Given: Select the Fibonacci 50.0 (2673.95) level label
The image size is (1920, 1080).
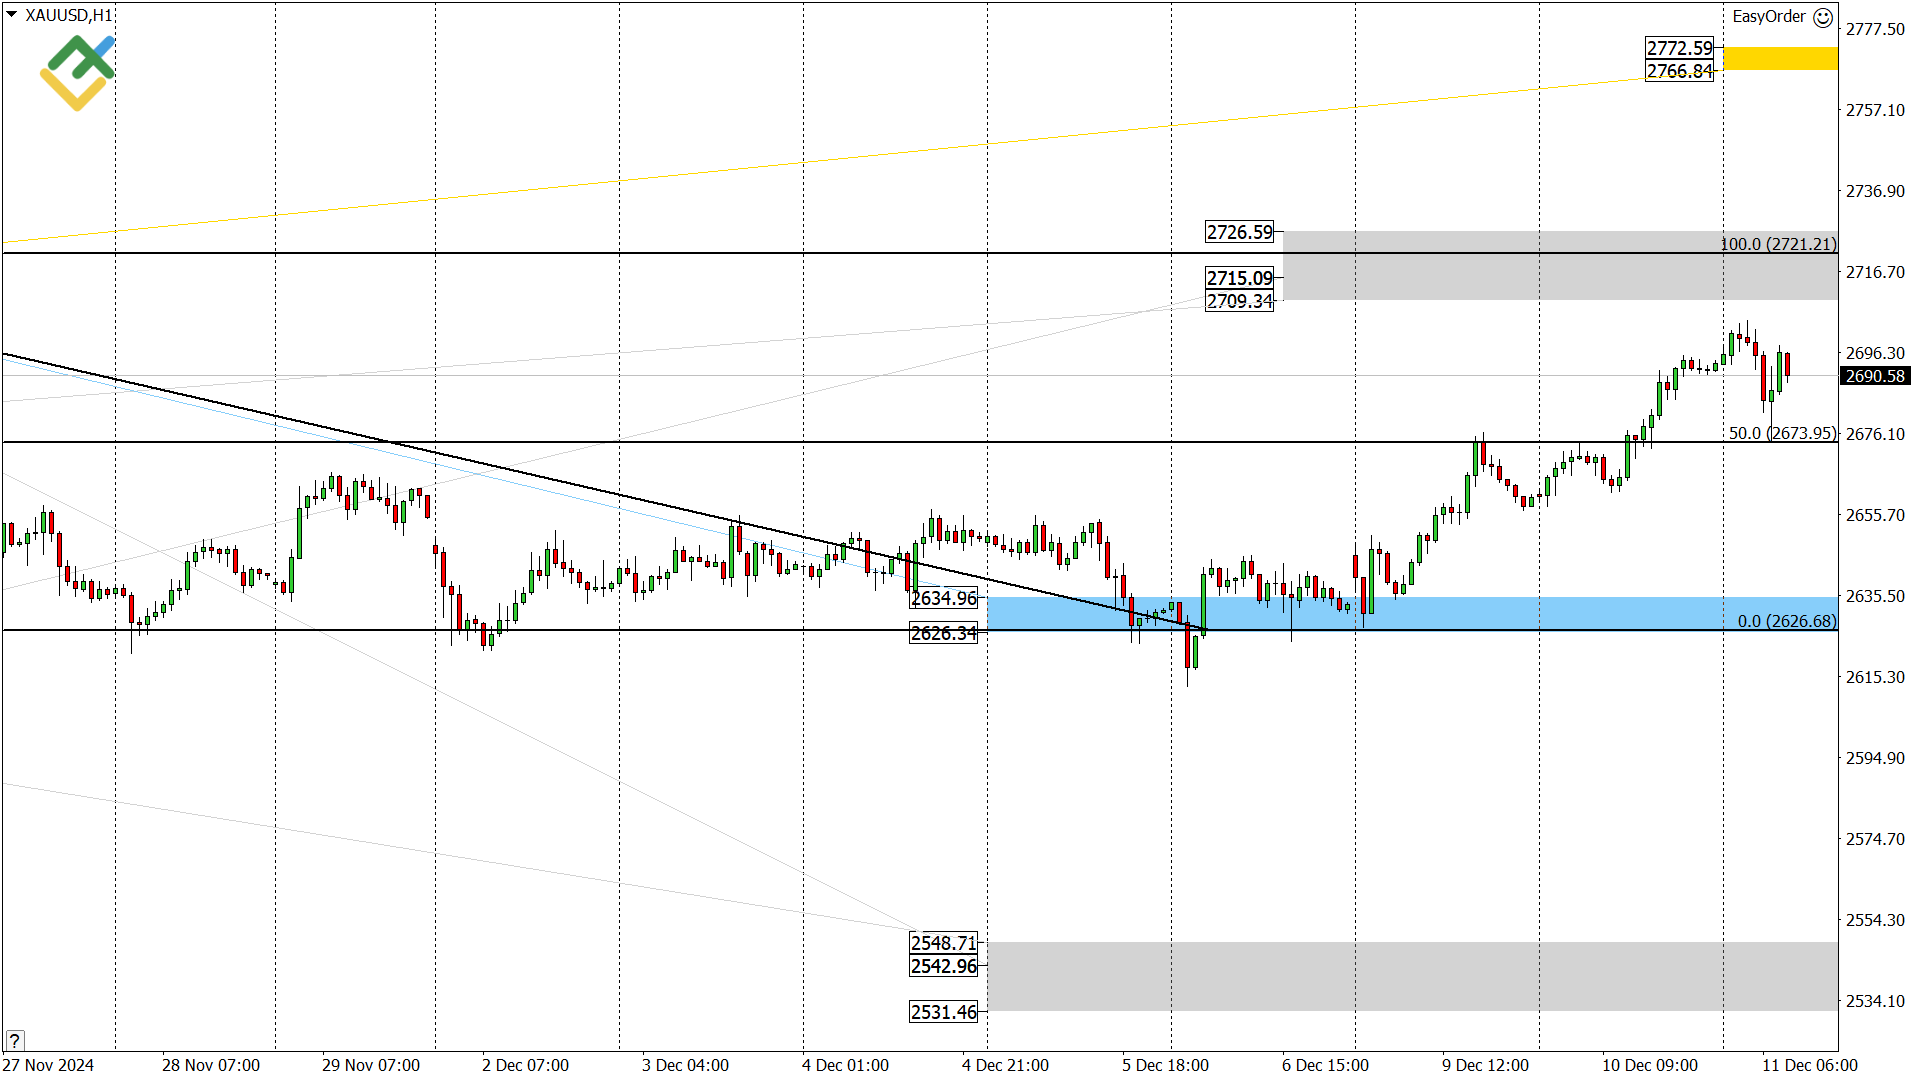Looking at the screenshot, I should pos(1781,433).
